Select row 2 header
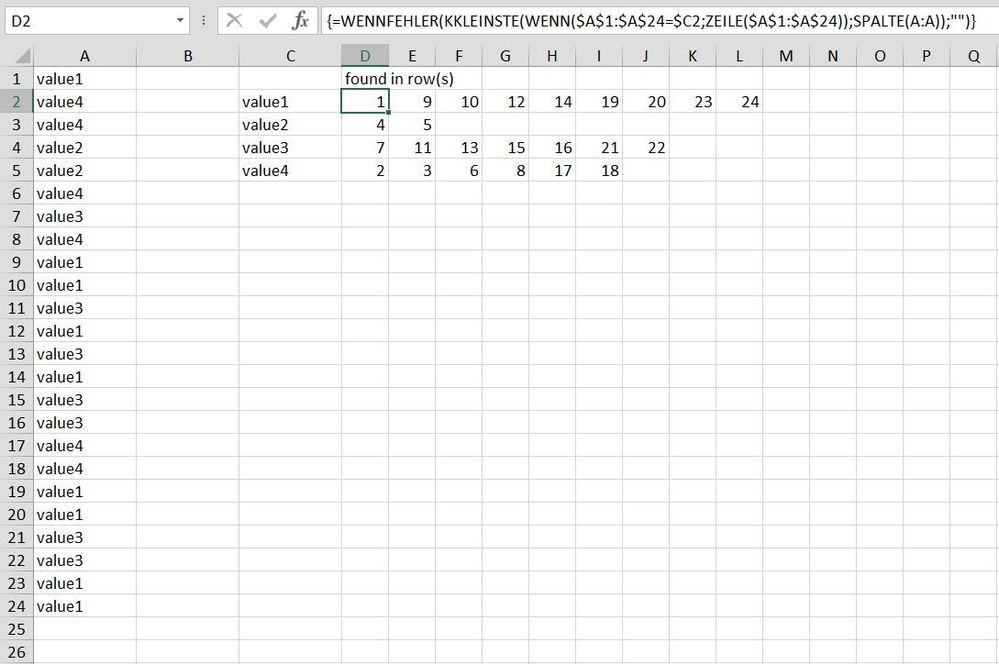The height and width of the screenshot is (664, 999). click(x=17, y=102)
